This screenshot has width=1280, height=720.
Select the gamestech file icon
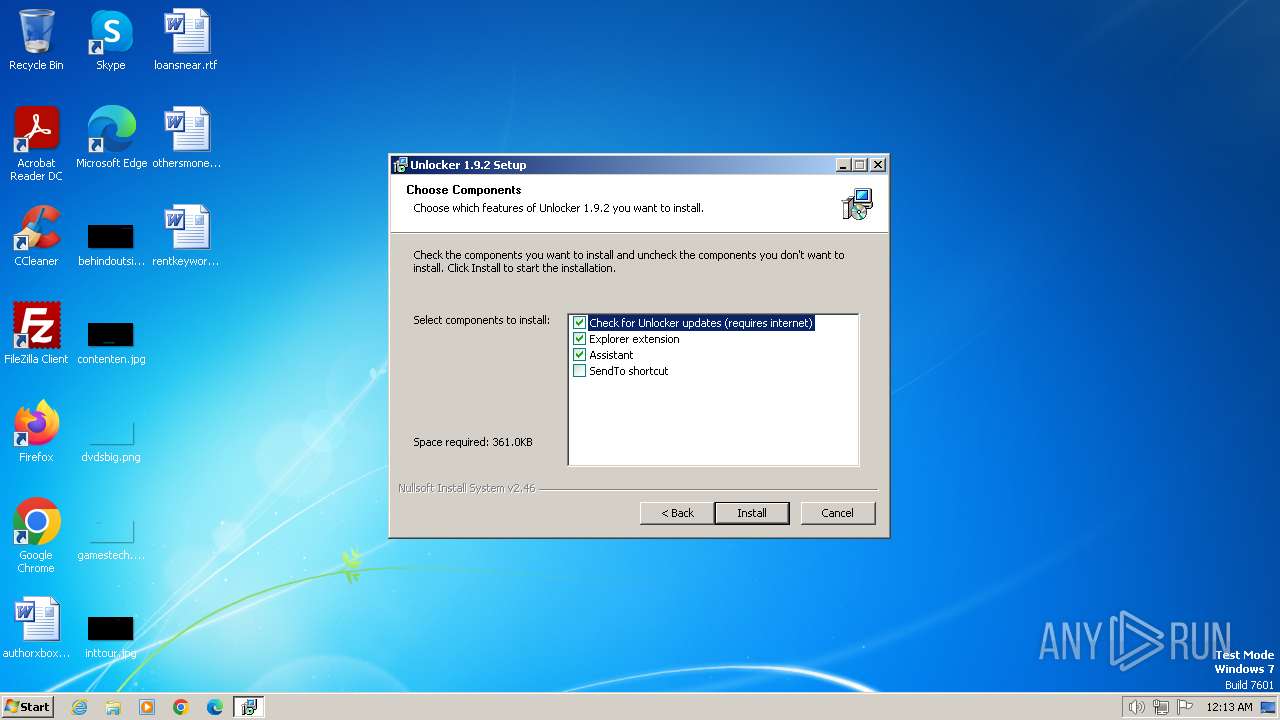(111, 538)
